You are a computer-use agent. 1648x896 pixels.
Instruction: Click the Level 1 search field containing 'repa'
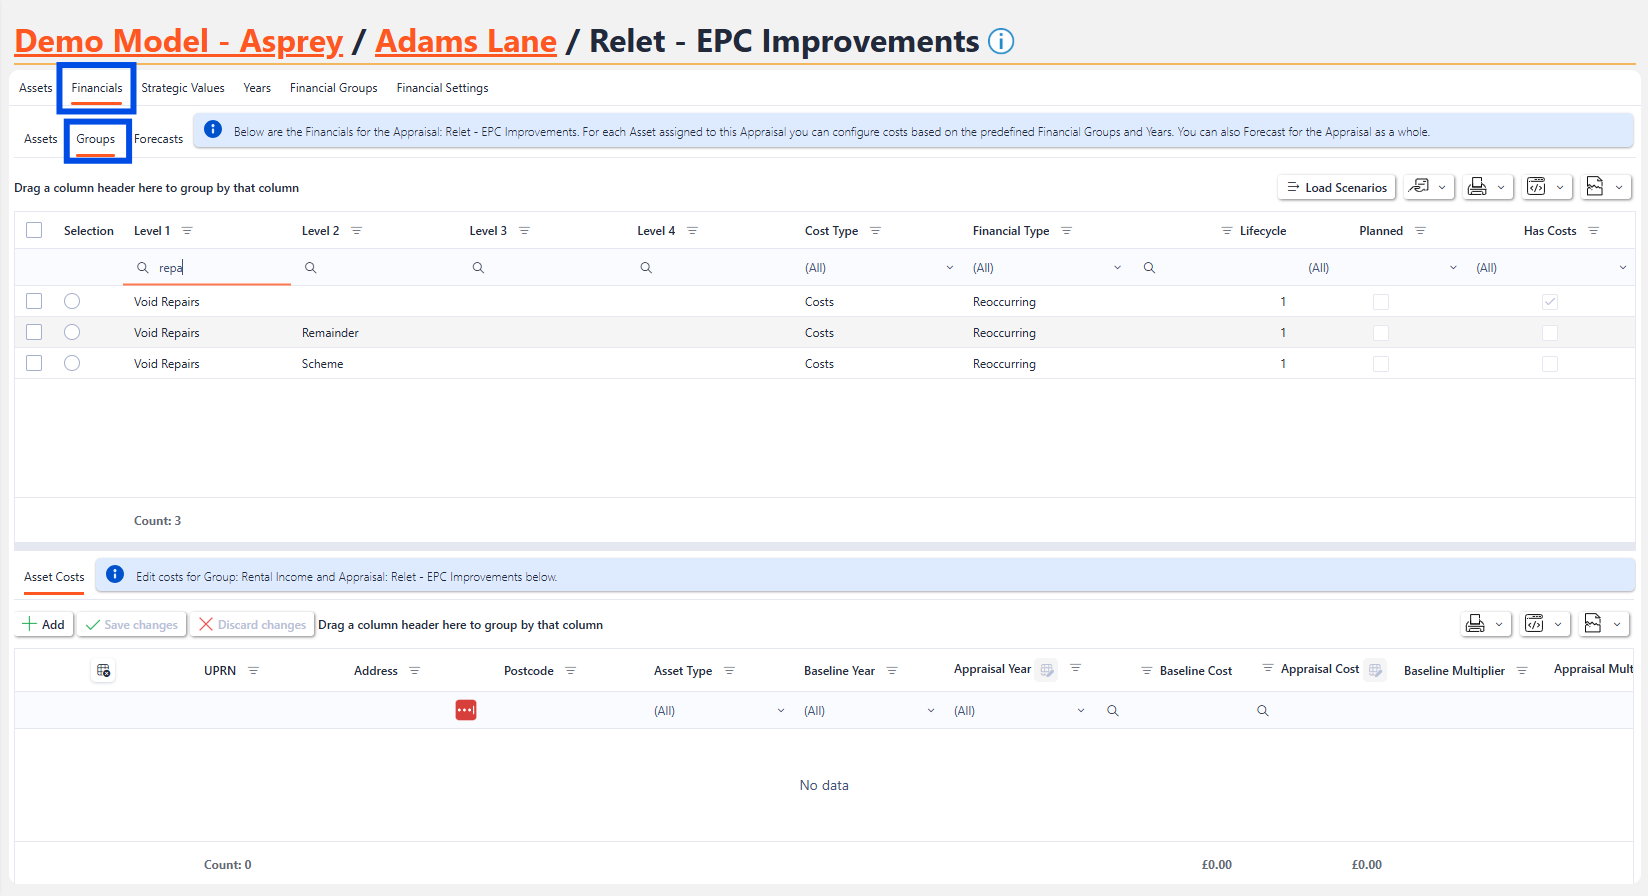(220, 268)
